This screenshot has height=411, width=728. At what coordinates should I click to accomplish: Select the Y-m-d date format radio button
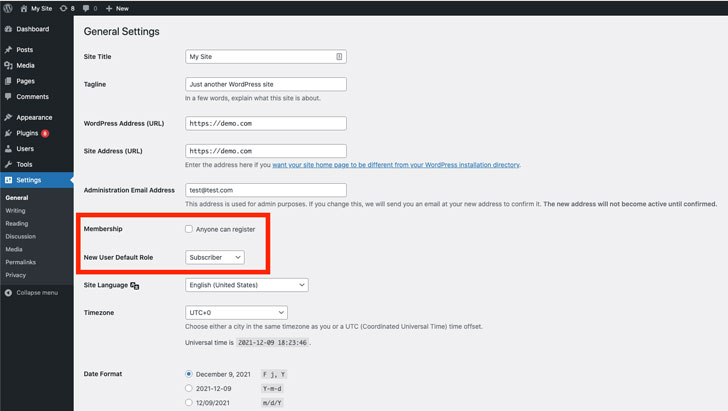[x=189, y=388]
